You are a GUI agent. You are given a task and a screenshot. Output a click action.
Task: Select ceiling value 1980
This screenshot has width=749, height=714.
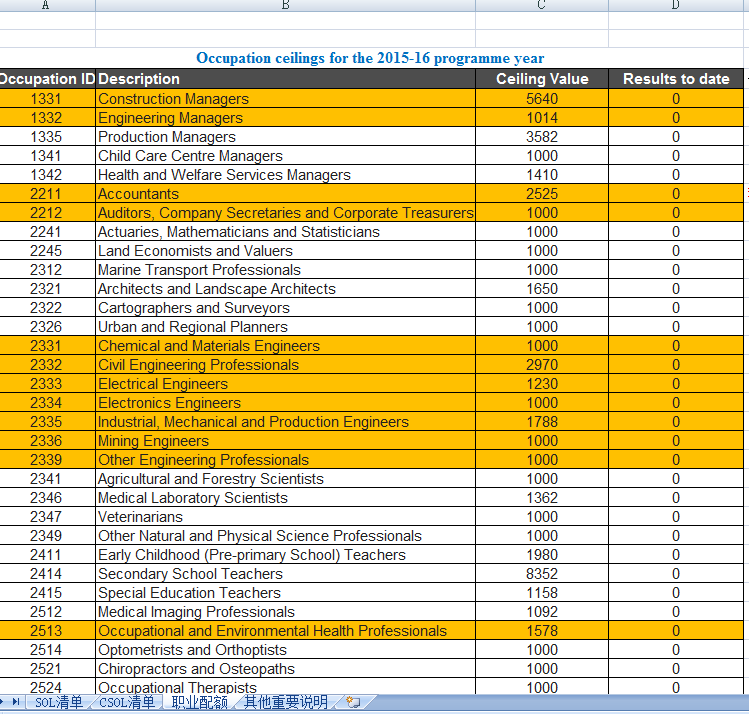[x=542, y=555]
